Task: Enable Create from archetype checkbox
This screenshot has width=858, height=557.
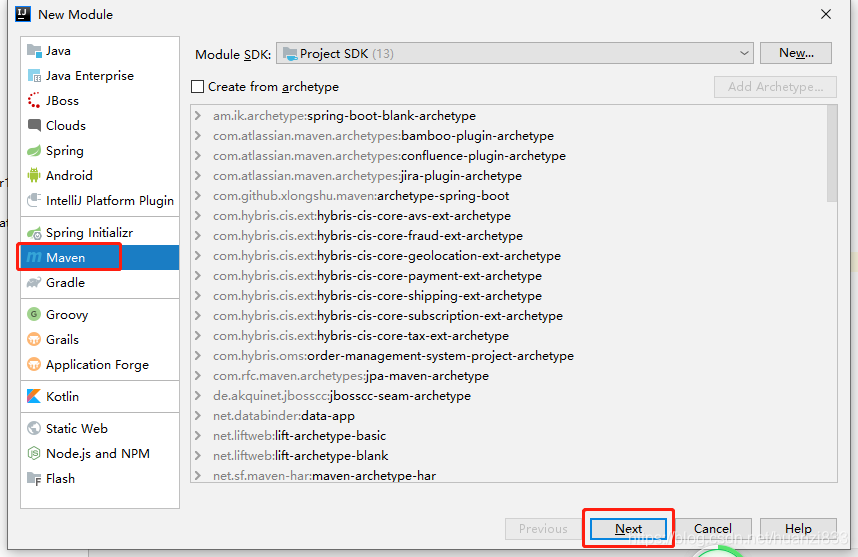Action: point(198,86)
